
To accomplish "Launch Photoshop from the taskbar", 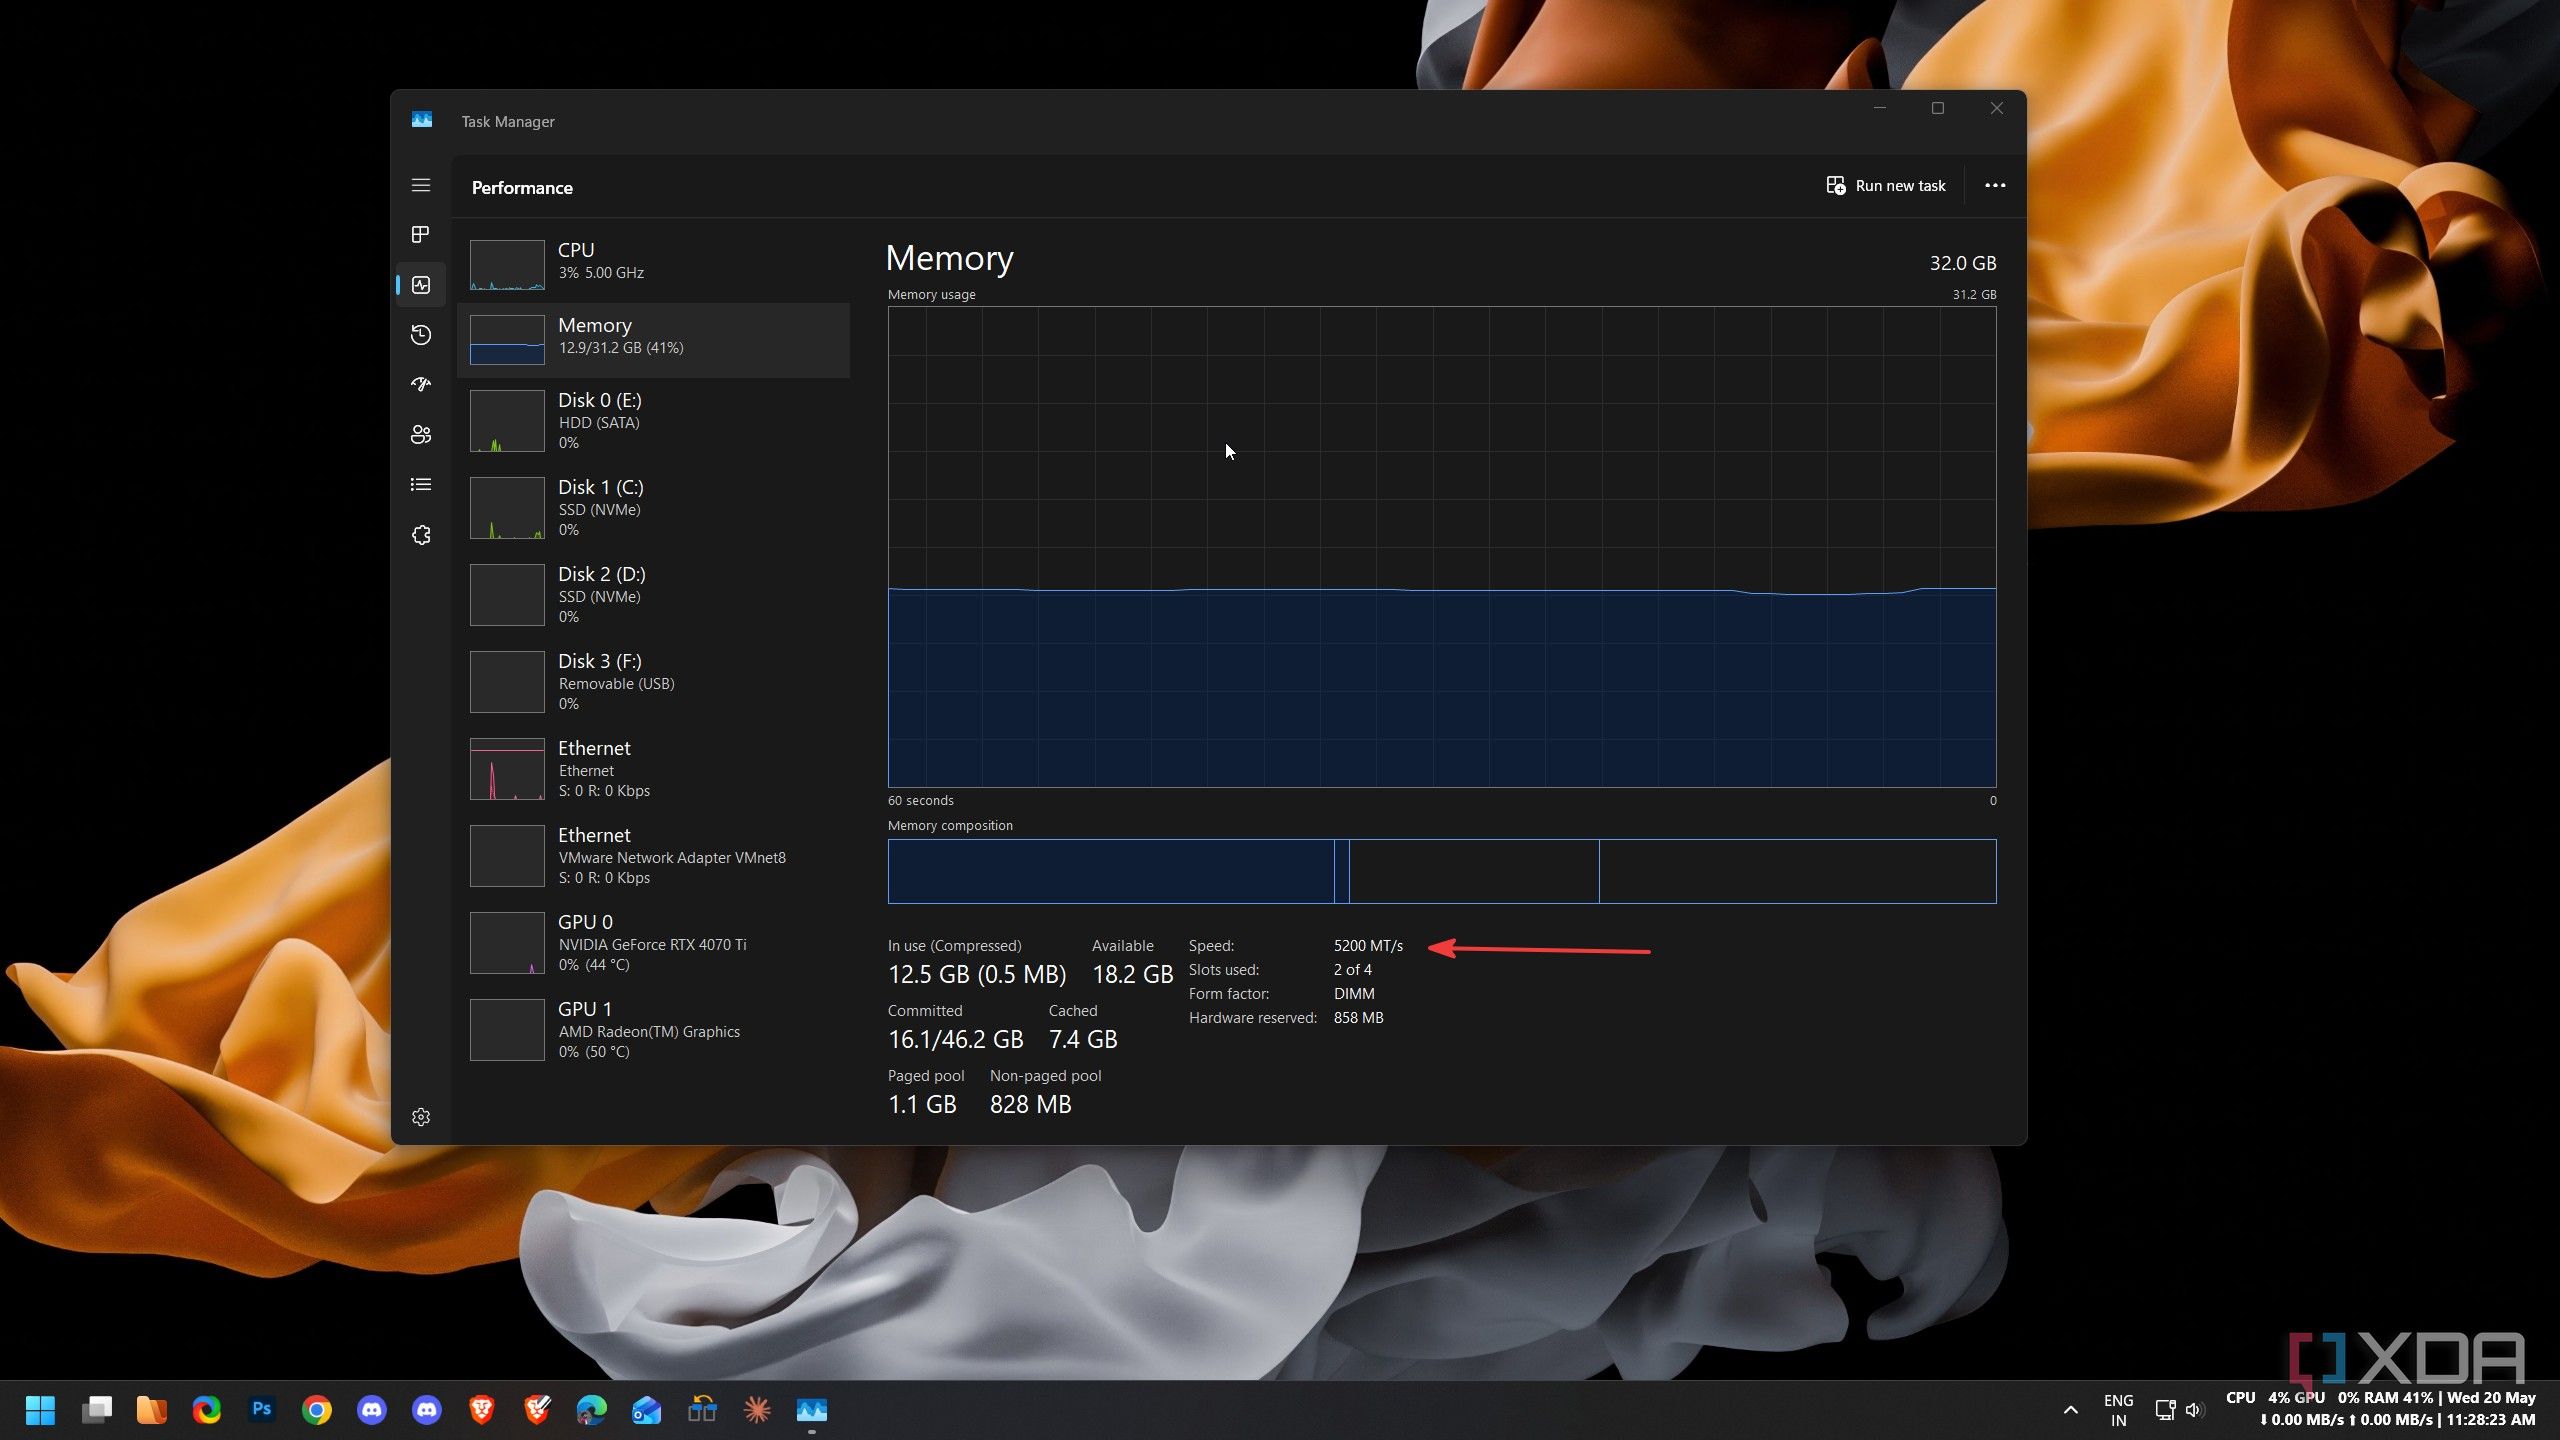I will pyautogui.click(x=262, y=1410).
